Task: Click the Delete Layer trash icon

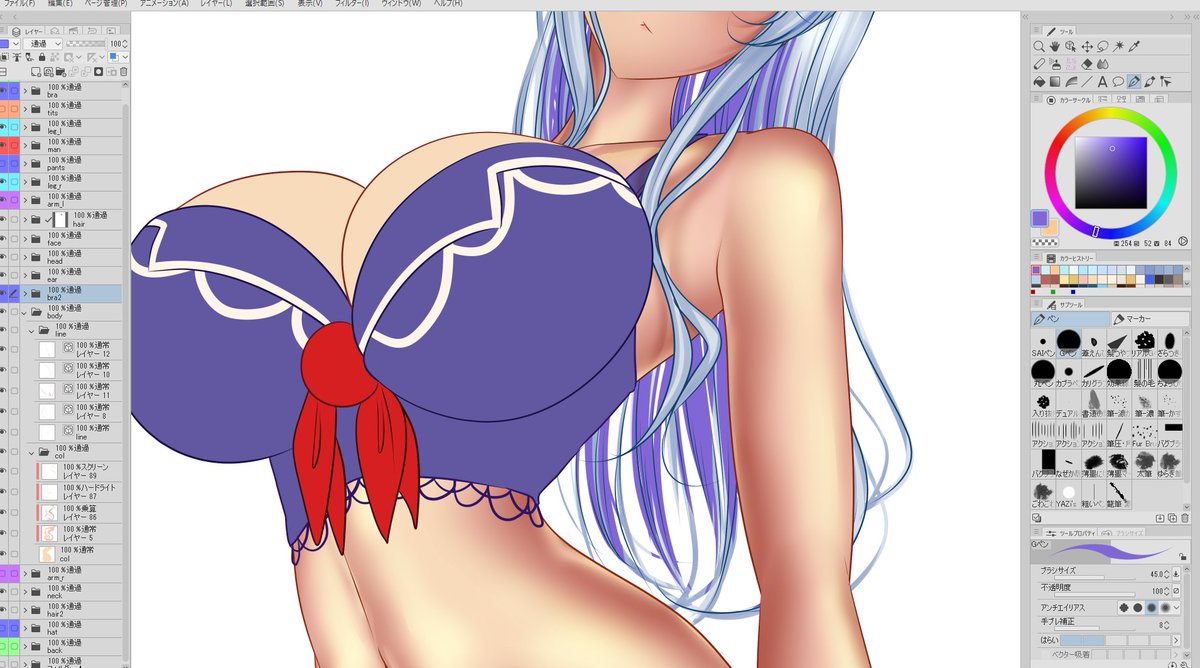Action: (x=123, y=72)
